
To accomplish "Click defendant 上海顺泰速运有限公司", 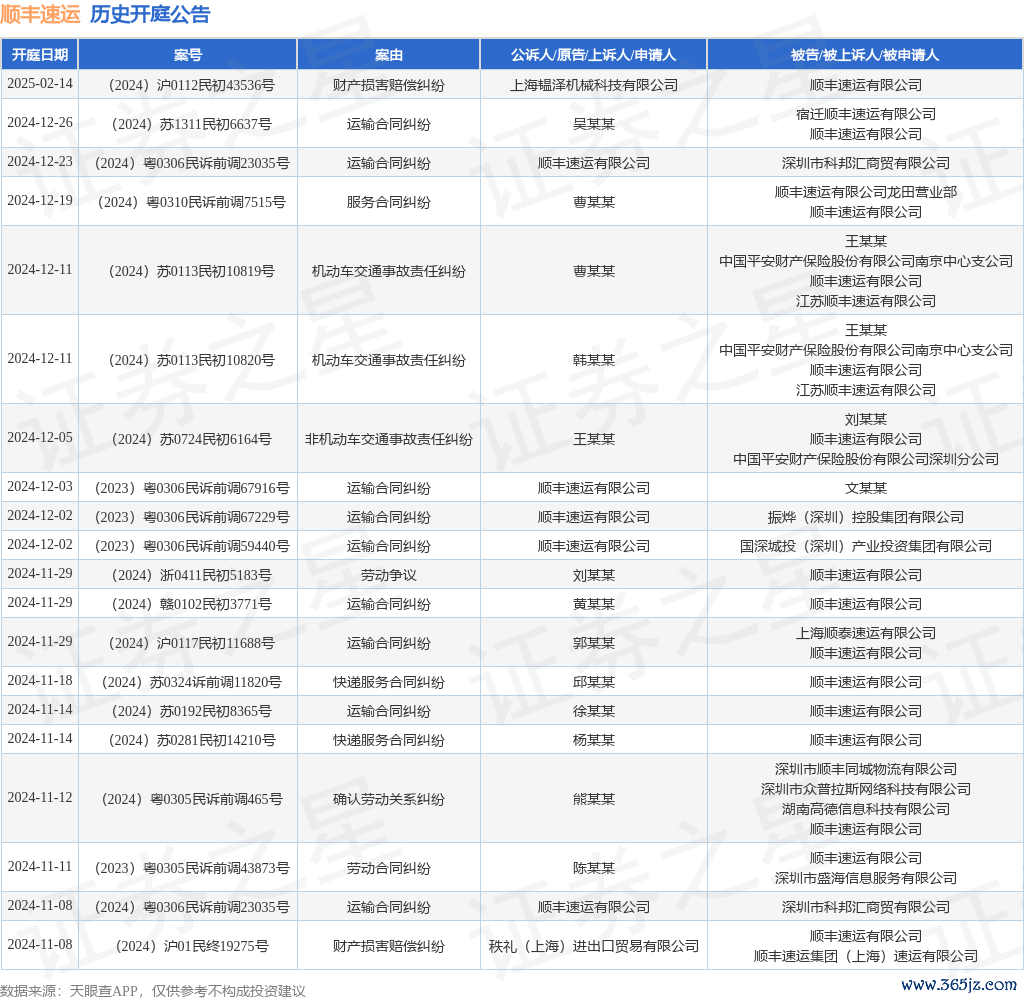I will pyautogui.click(x=865, y=633).
